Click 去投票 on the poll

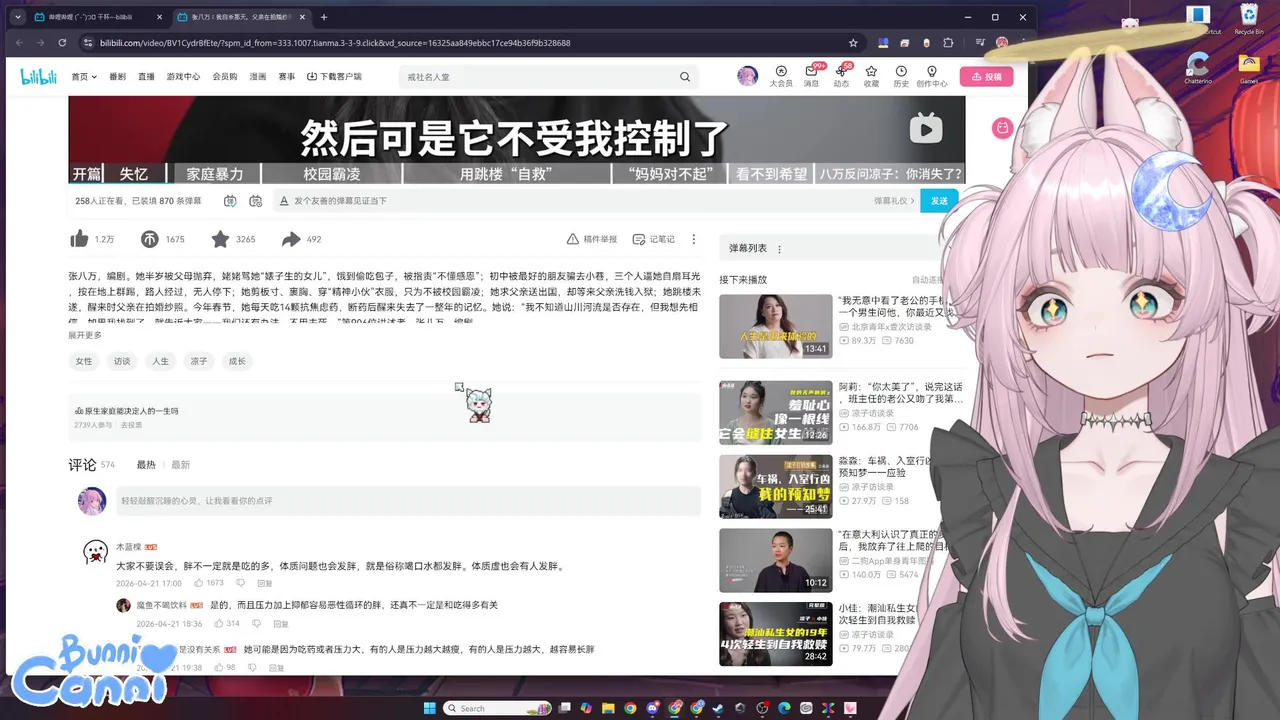tap(131, 425)
